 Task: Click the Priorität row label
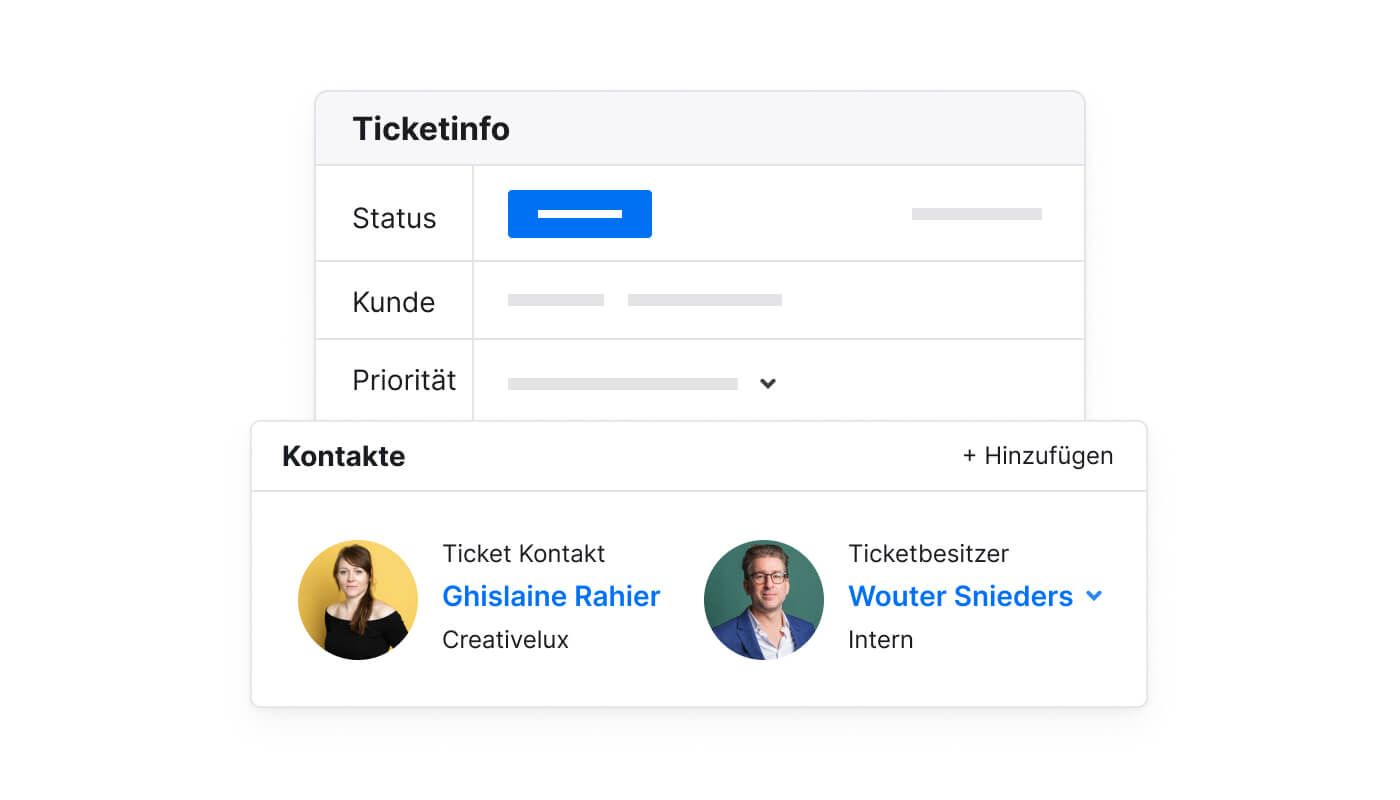(x=404, y=380)
